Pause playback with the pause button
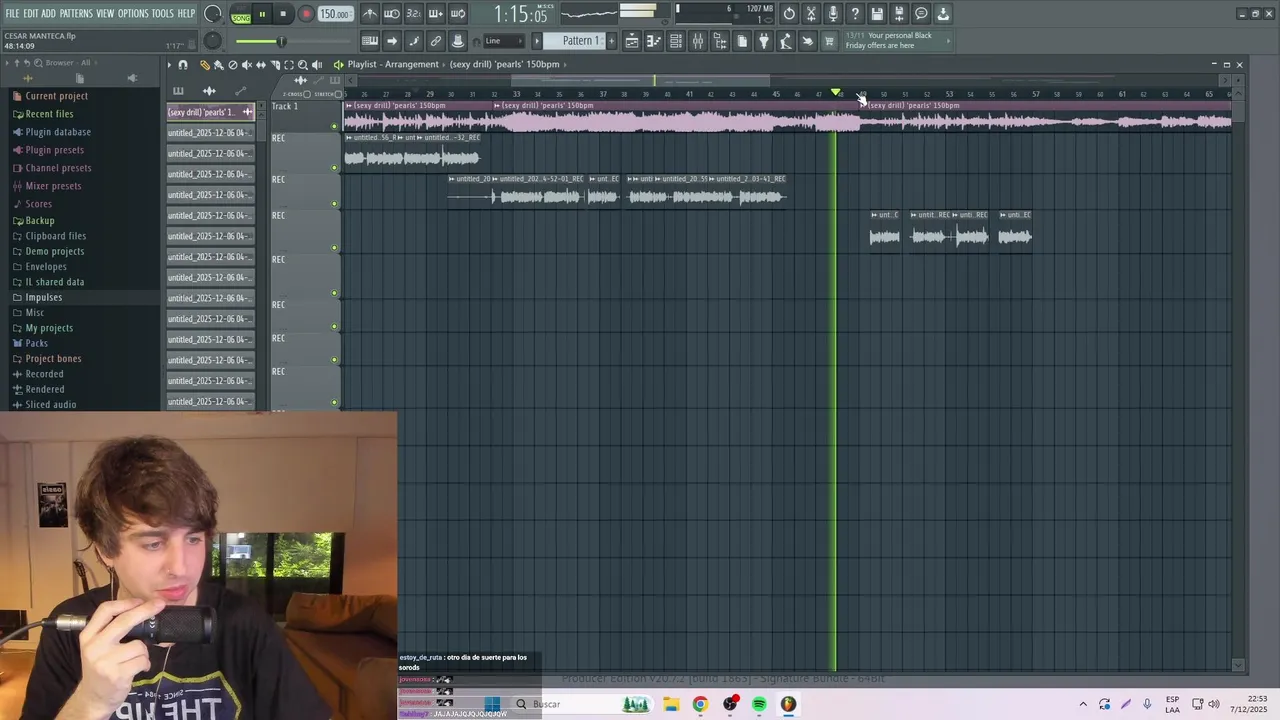 [x=262, y=15]
